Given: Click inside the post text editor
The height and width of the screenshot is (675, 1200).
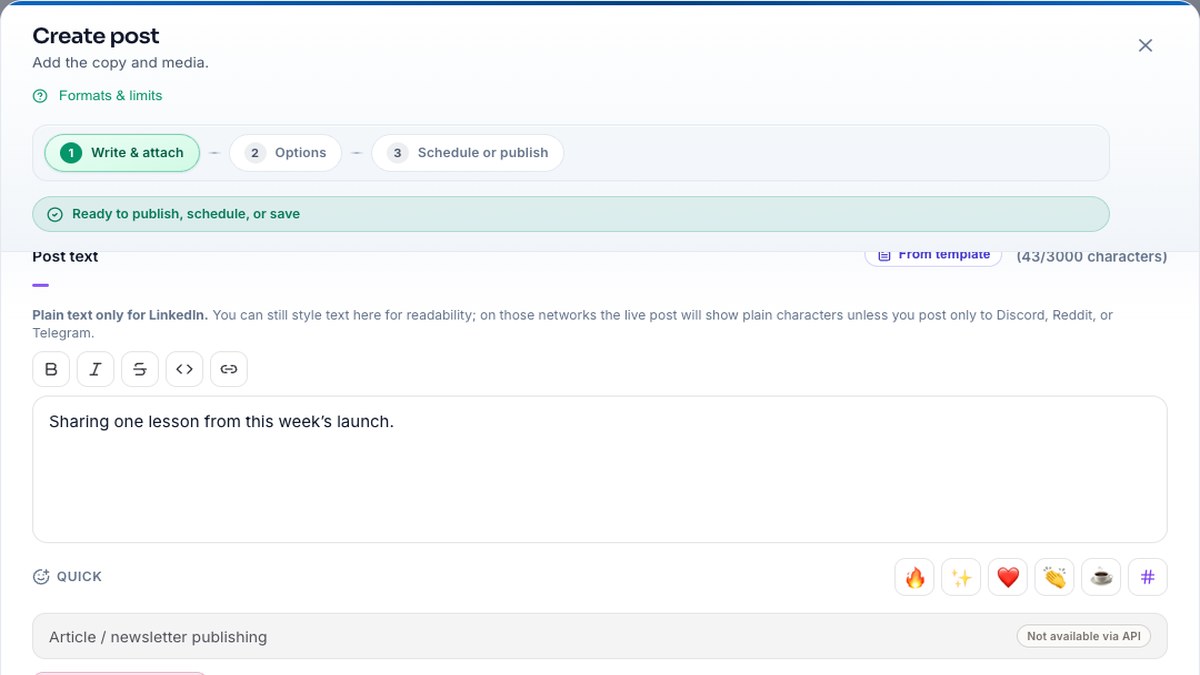Looking at the screenshot, I should [600, 469].
